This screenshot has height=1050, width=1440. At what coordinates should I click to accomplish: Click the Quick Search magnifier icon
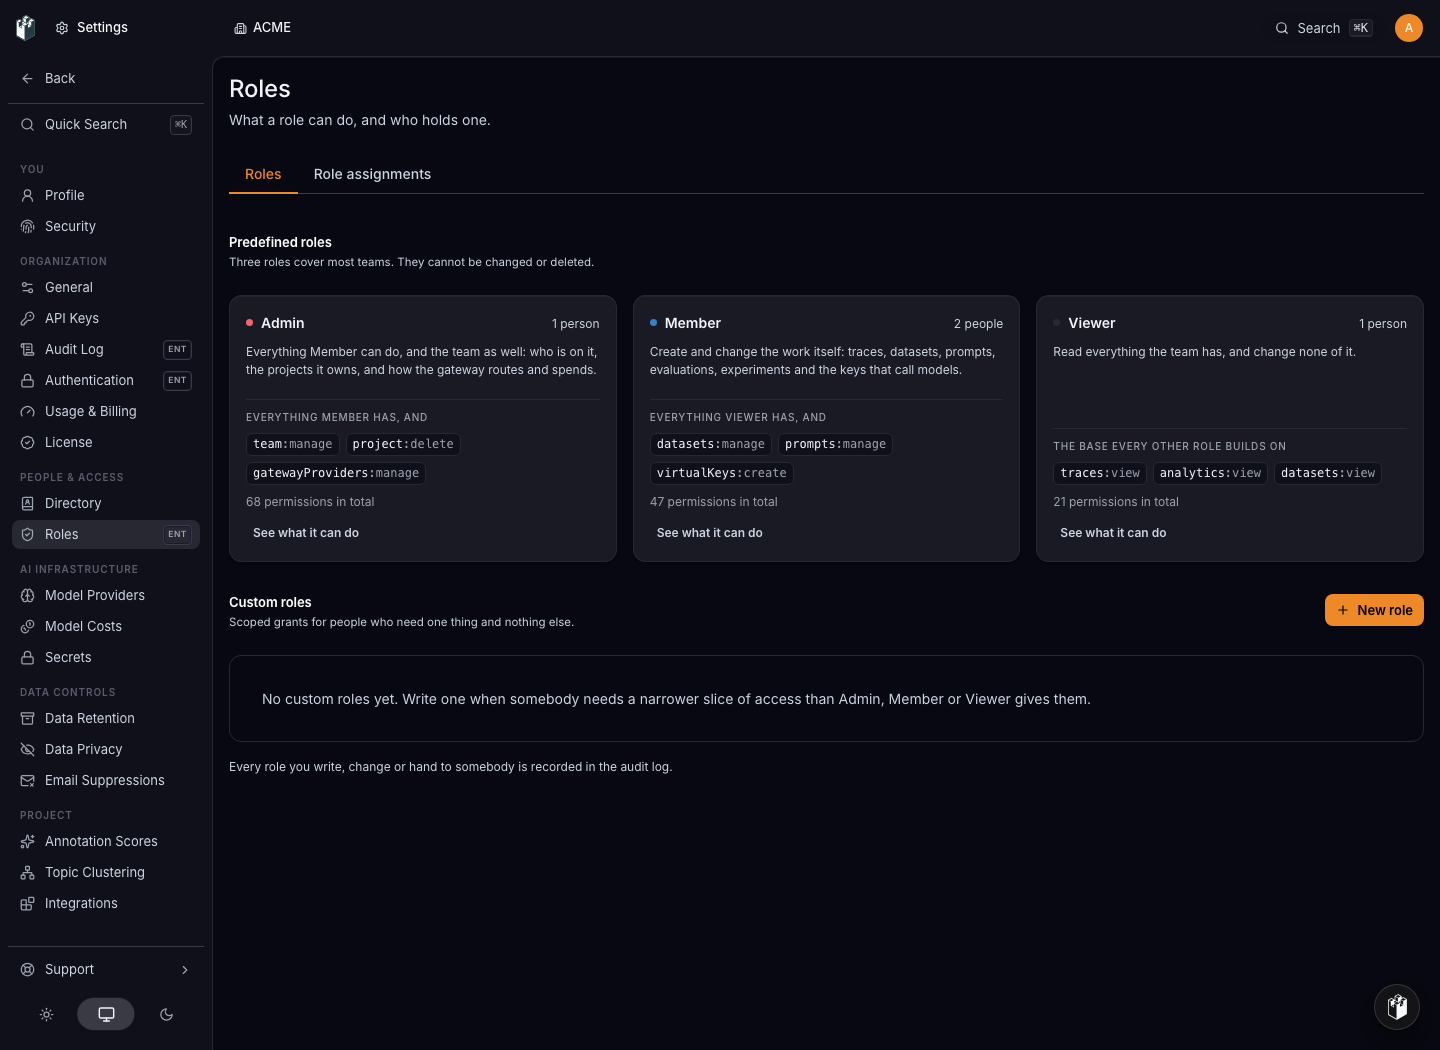pos(28,124)
